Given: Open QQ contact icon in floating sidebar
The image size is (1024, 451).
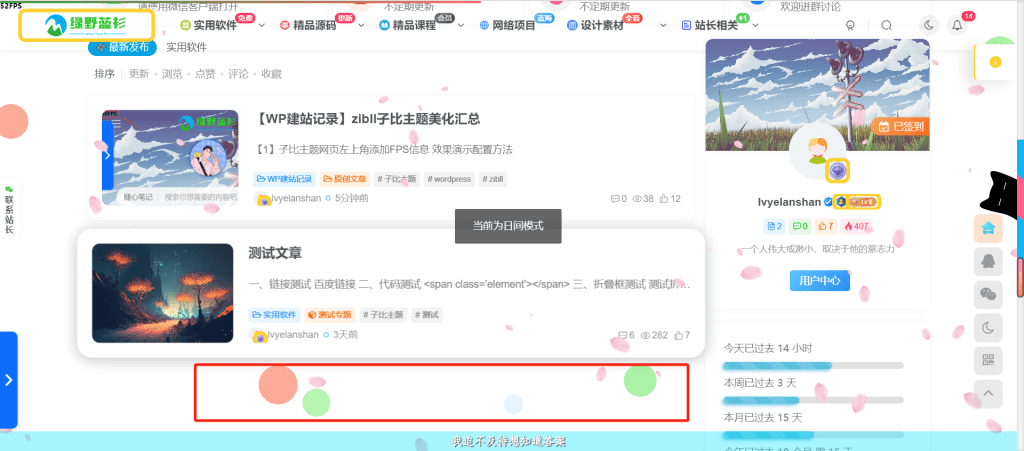Looking at the screenshot, I should click(988, 262).
